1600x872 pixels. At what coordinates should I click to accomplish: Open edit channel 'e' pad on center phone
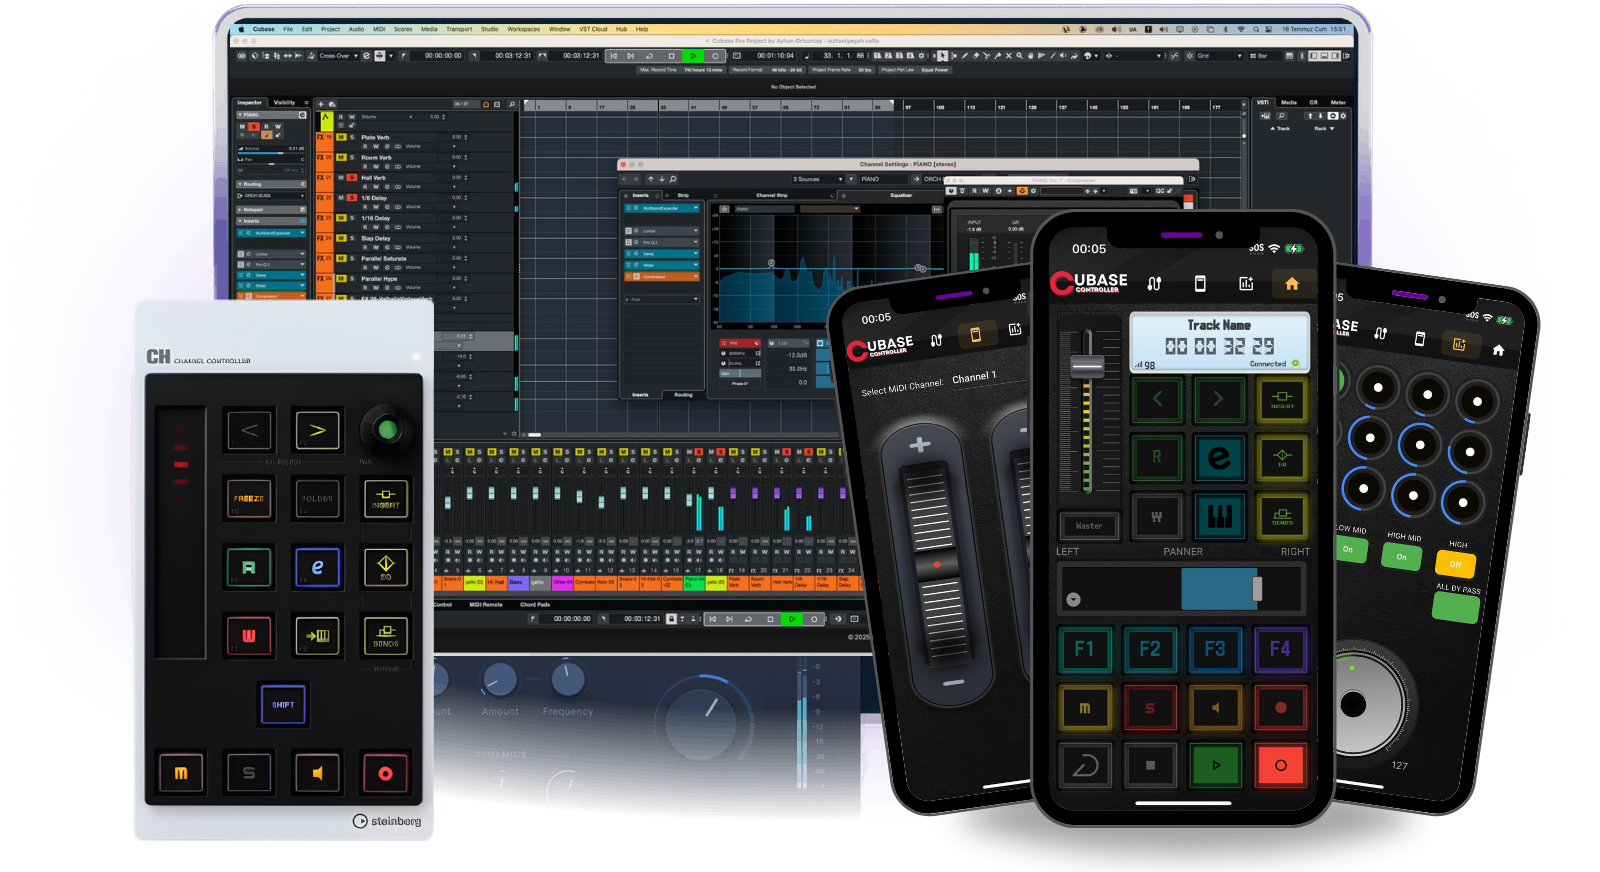point(1219,457)
